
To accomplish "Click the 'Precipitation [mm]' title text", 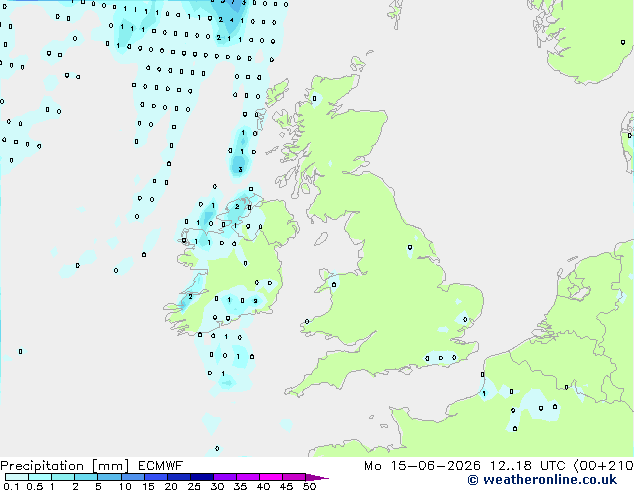I will (64, 466).
